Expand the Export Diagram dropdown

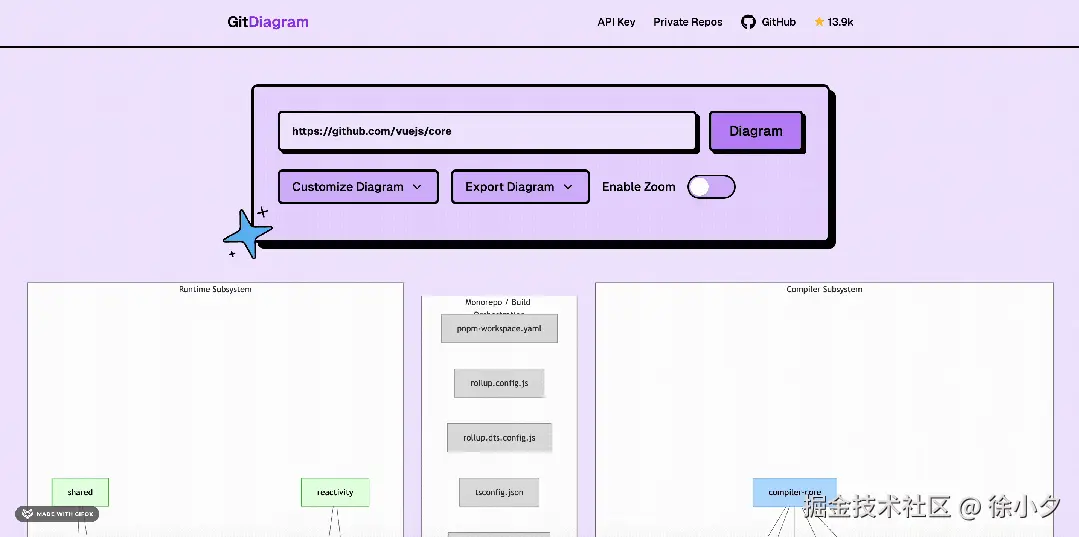520,187
